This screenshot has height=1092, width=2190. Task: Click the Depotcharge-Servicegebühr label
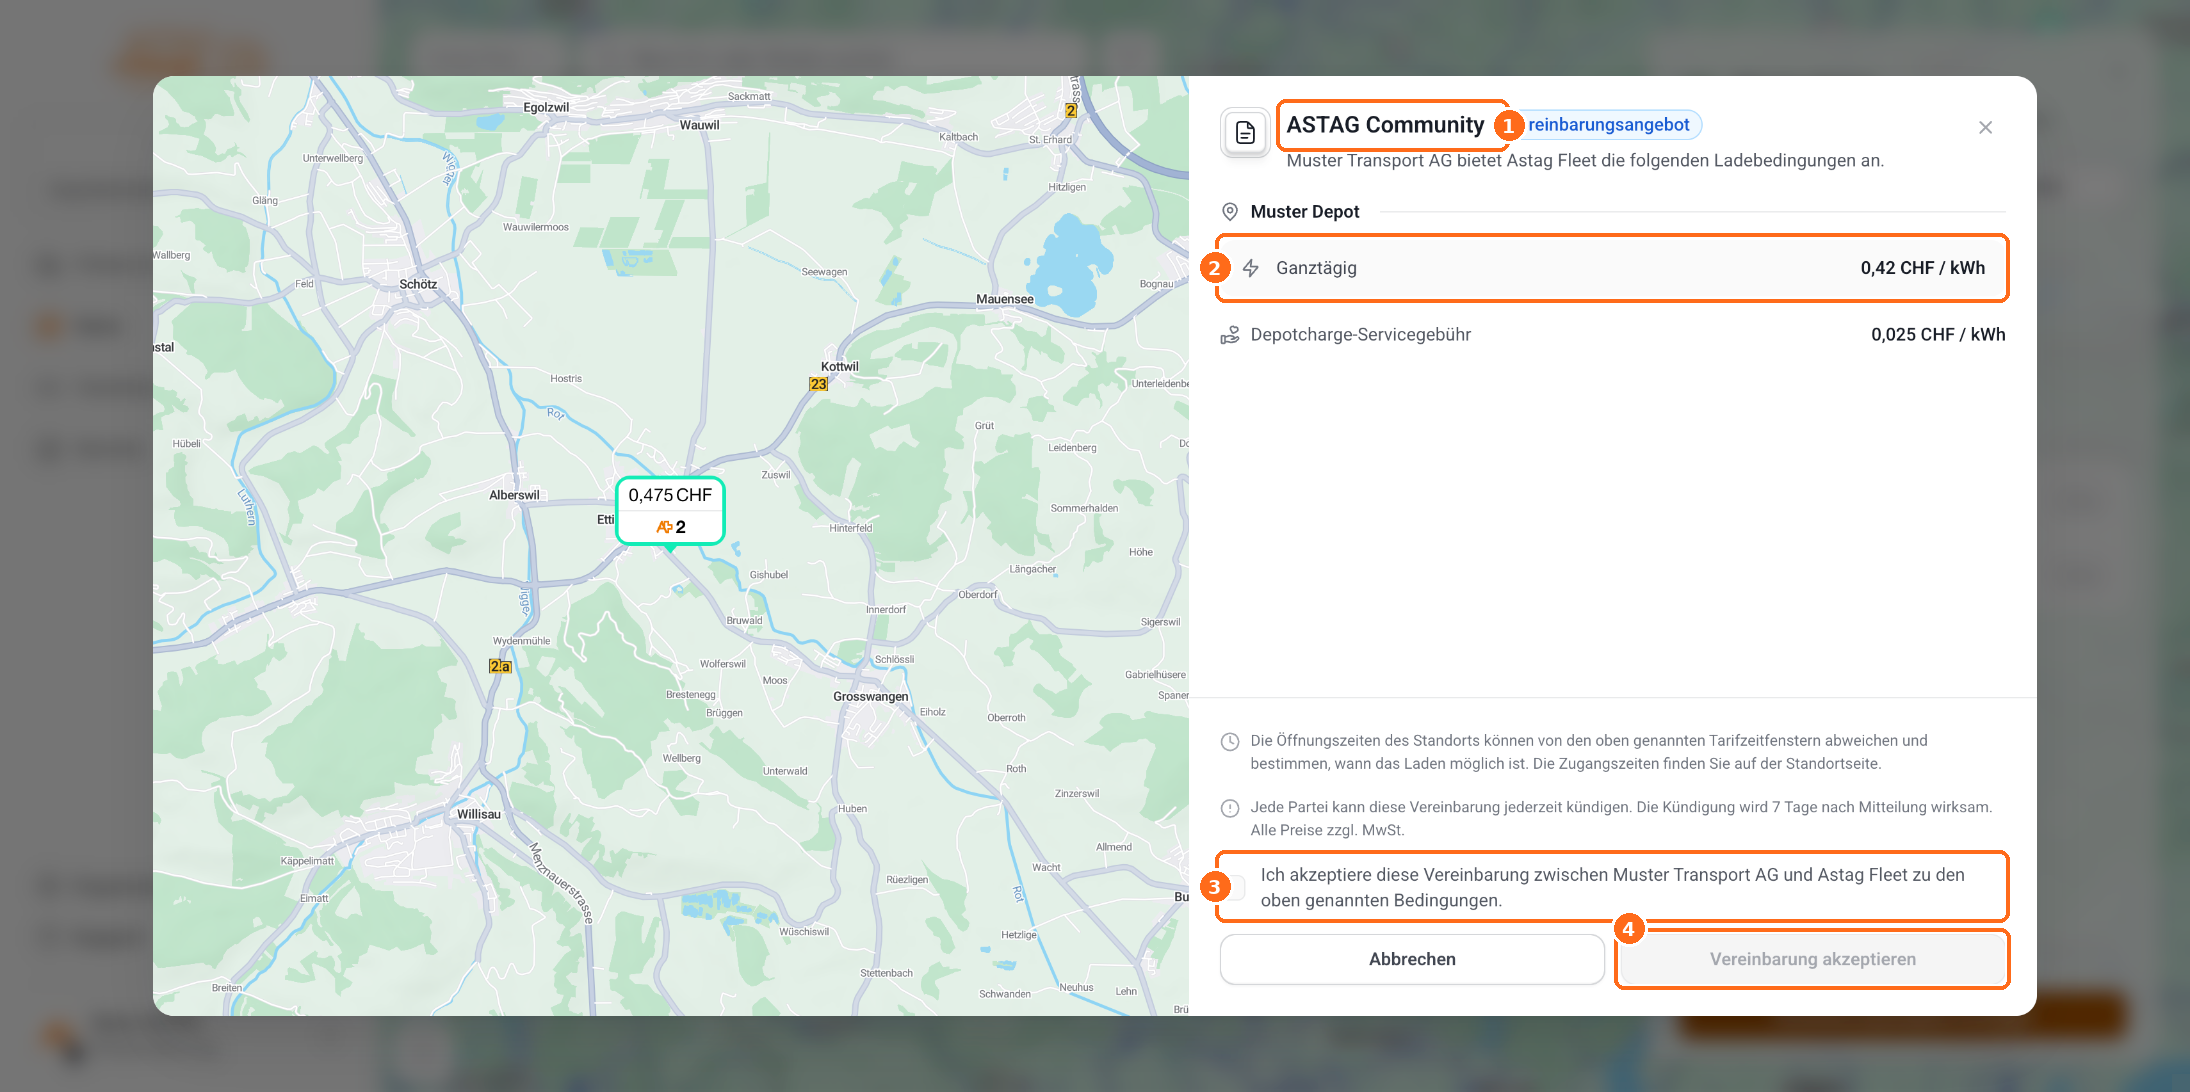1360,335
